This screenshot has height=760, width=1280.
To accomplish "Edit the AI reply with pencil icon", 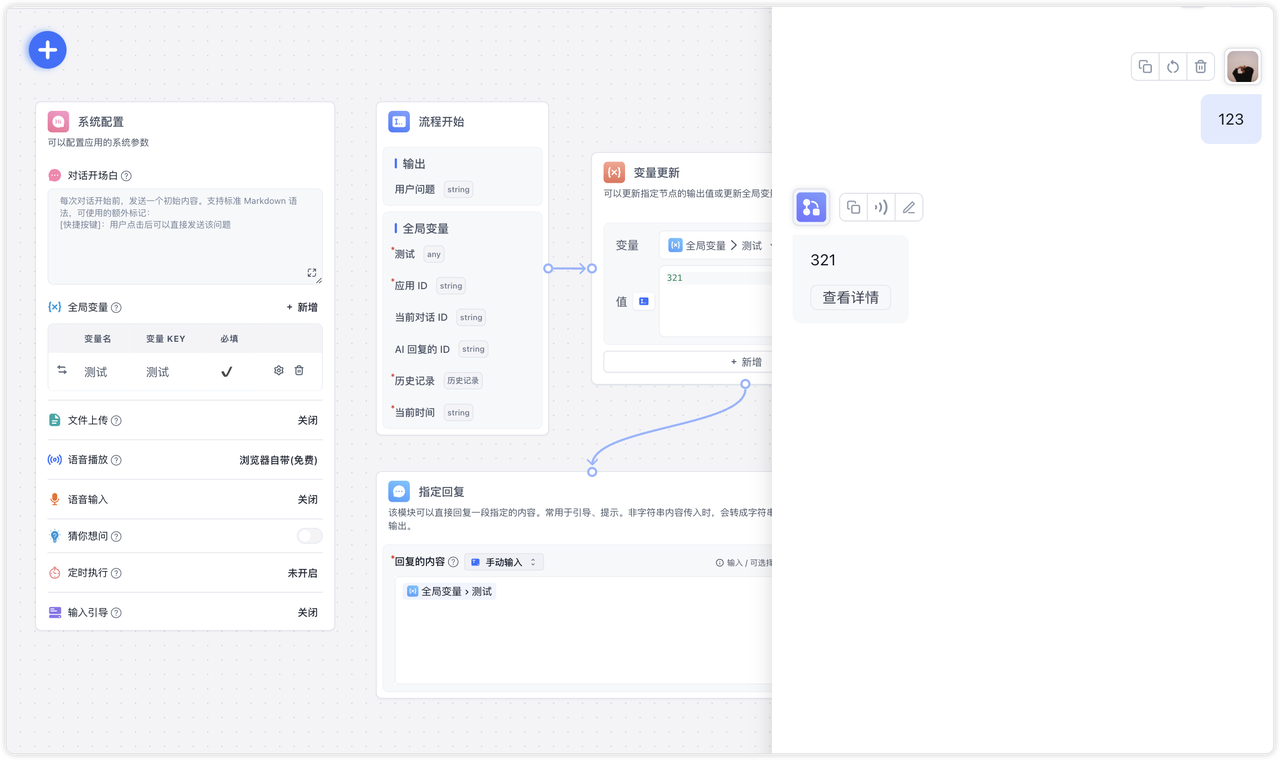I will 909,208.
